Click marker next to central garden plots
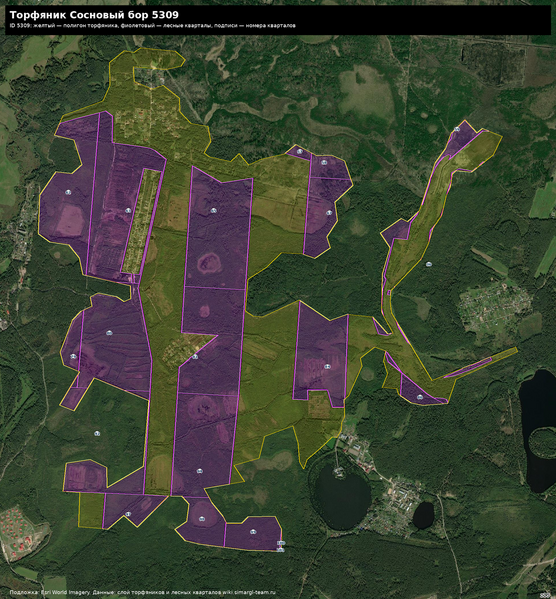 point(195,357)
